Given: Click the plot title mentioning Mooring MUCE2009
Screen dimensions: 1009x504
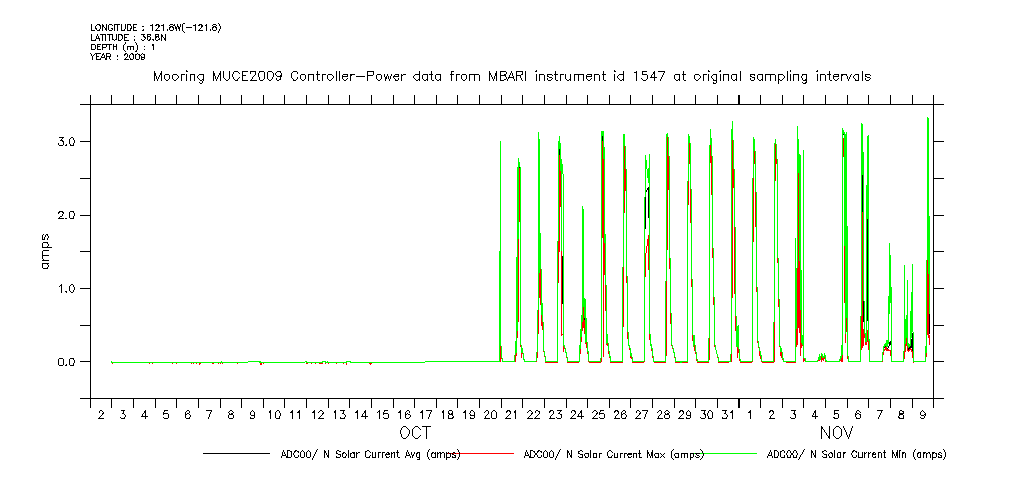Looking at the screenshot, I should 511,76.
